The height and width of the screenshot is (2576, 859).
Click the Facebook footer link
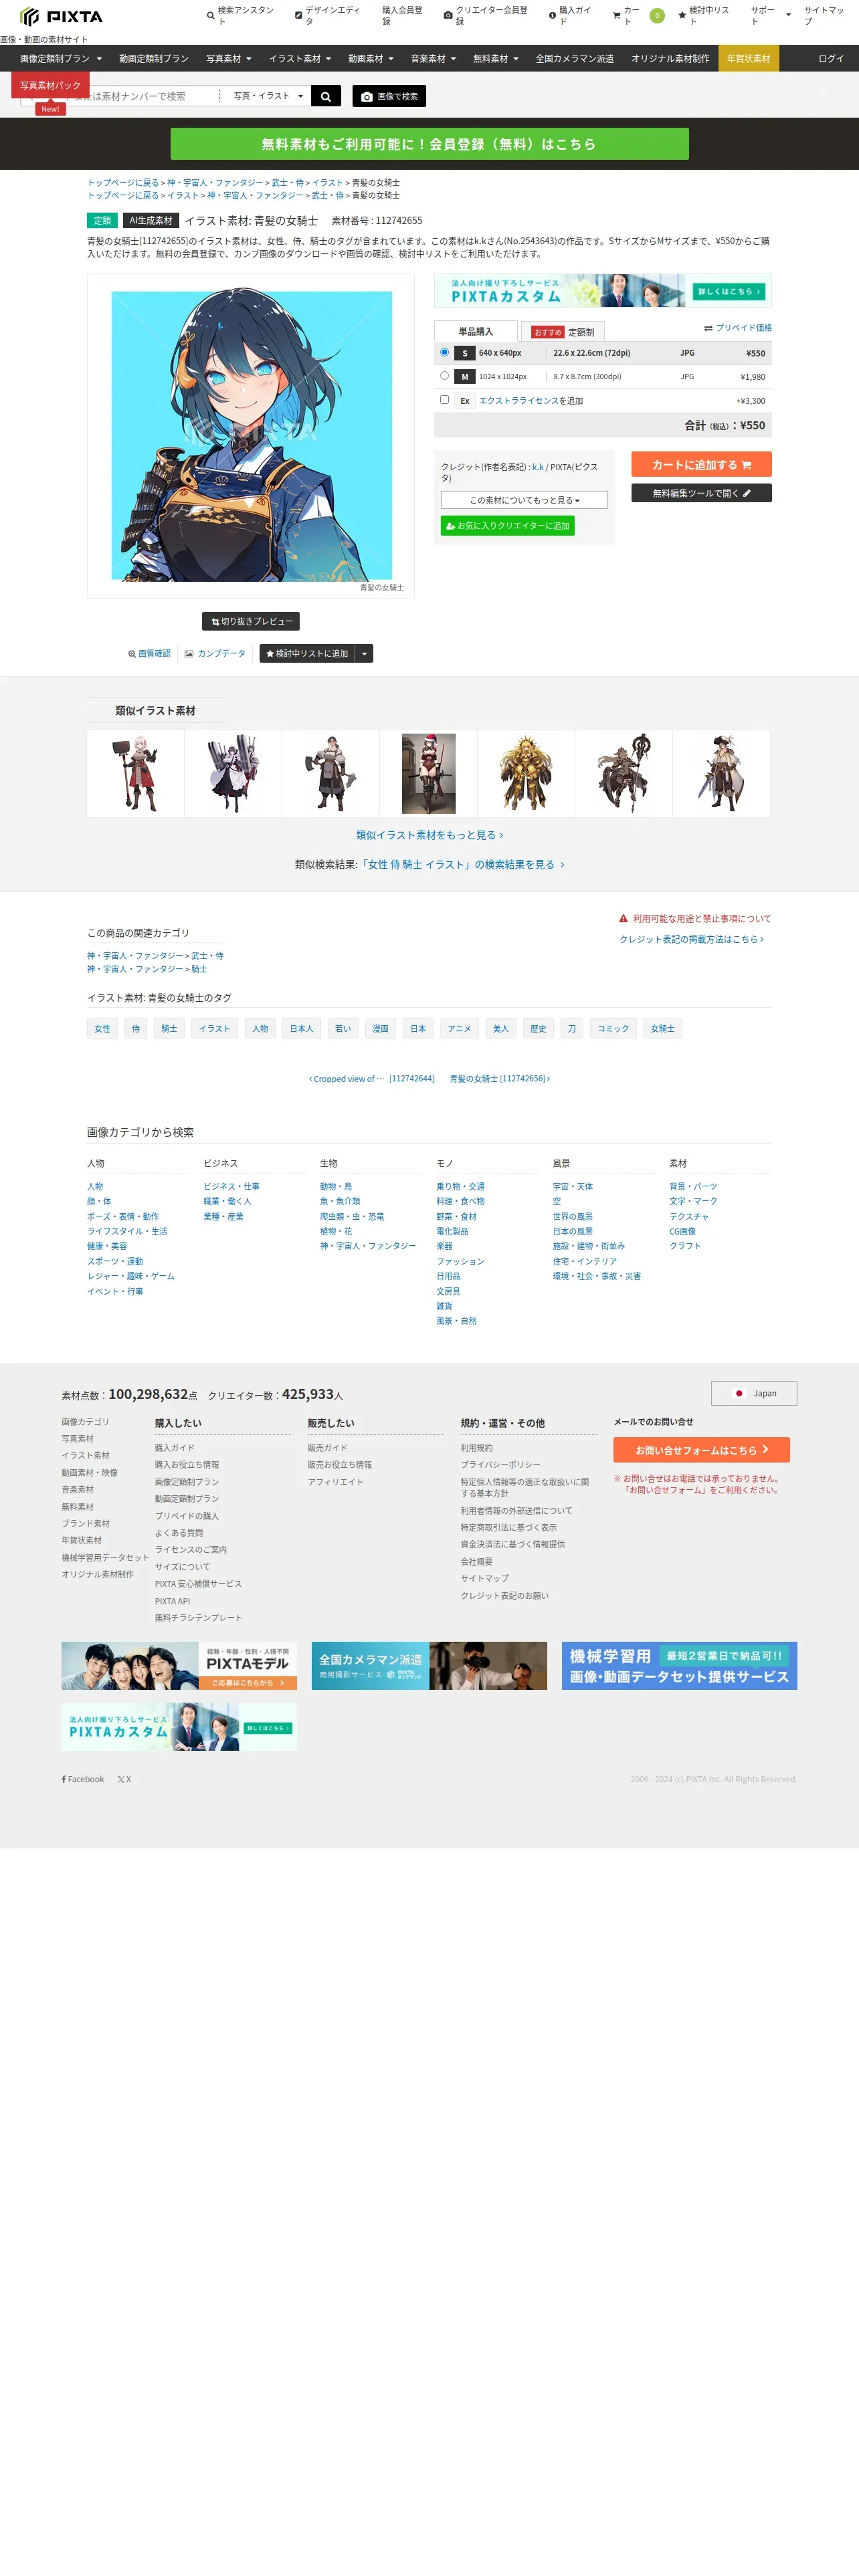coord(83,1779)
